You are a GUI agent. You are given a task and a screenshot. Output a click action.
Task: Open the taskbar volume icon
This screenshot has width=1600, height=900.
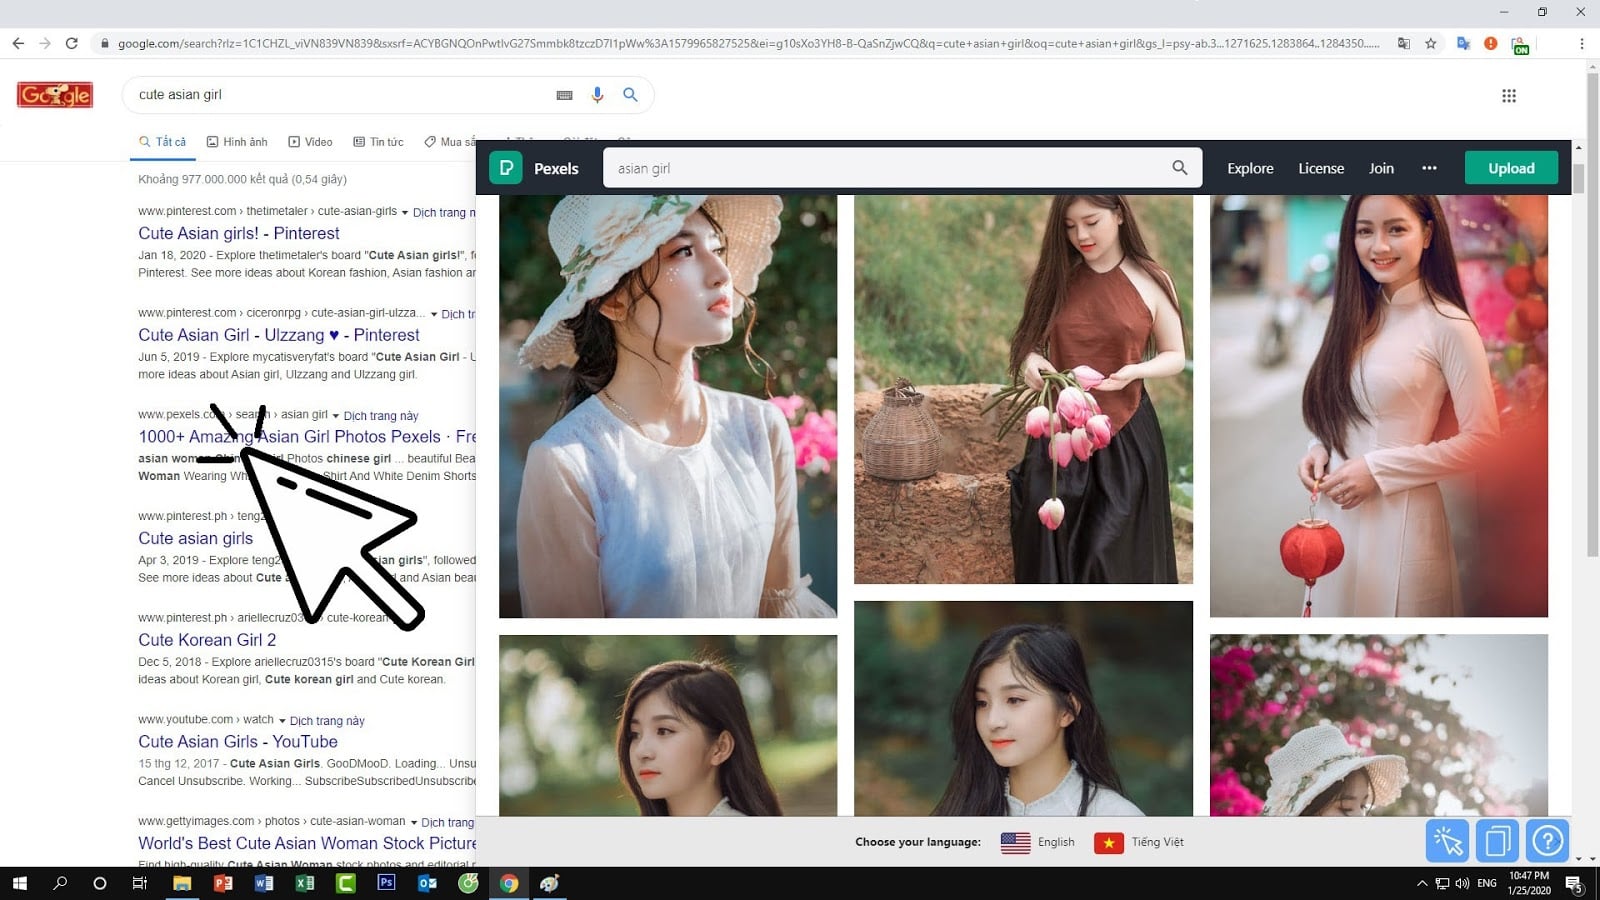(1462, 883)
